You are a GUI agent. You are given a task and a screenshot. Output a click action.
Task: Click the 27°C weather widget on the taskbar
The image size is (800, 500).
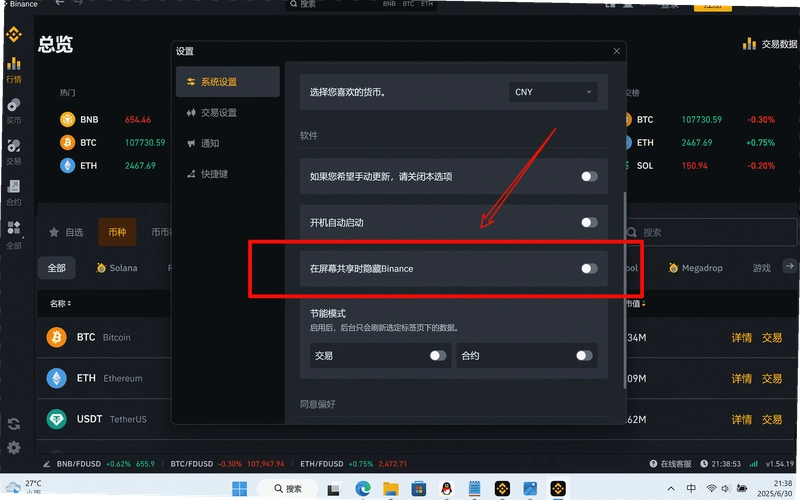(x=24, y=487)
